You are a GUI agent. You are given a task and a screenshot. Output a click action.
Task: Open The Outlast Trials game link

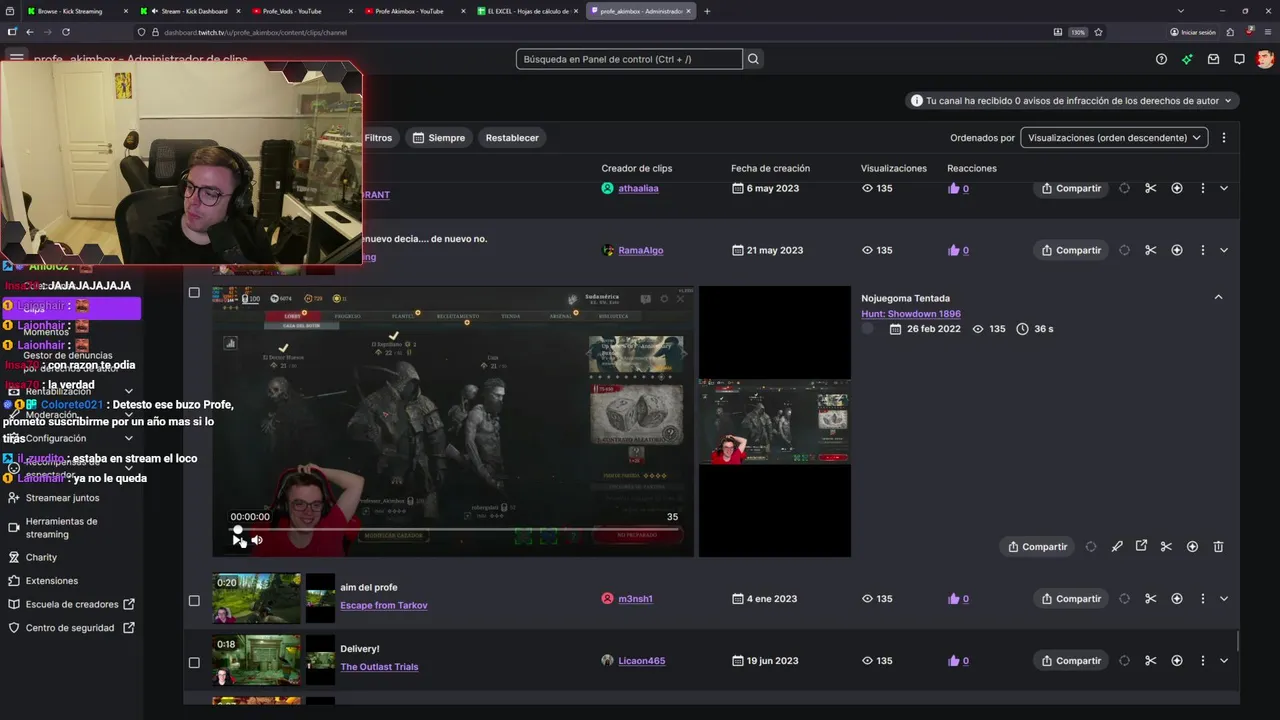(379, 667)
